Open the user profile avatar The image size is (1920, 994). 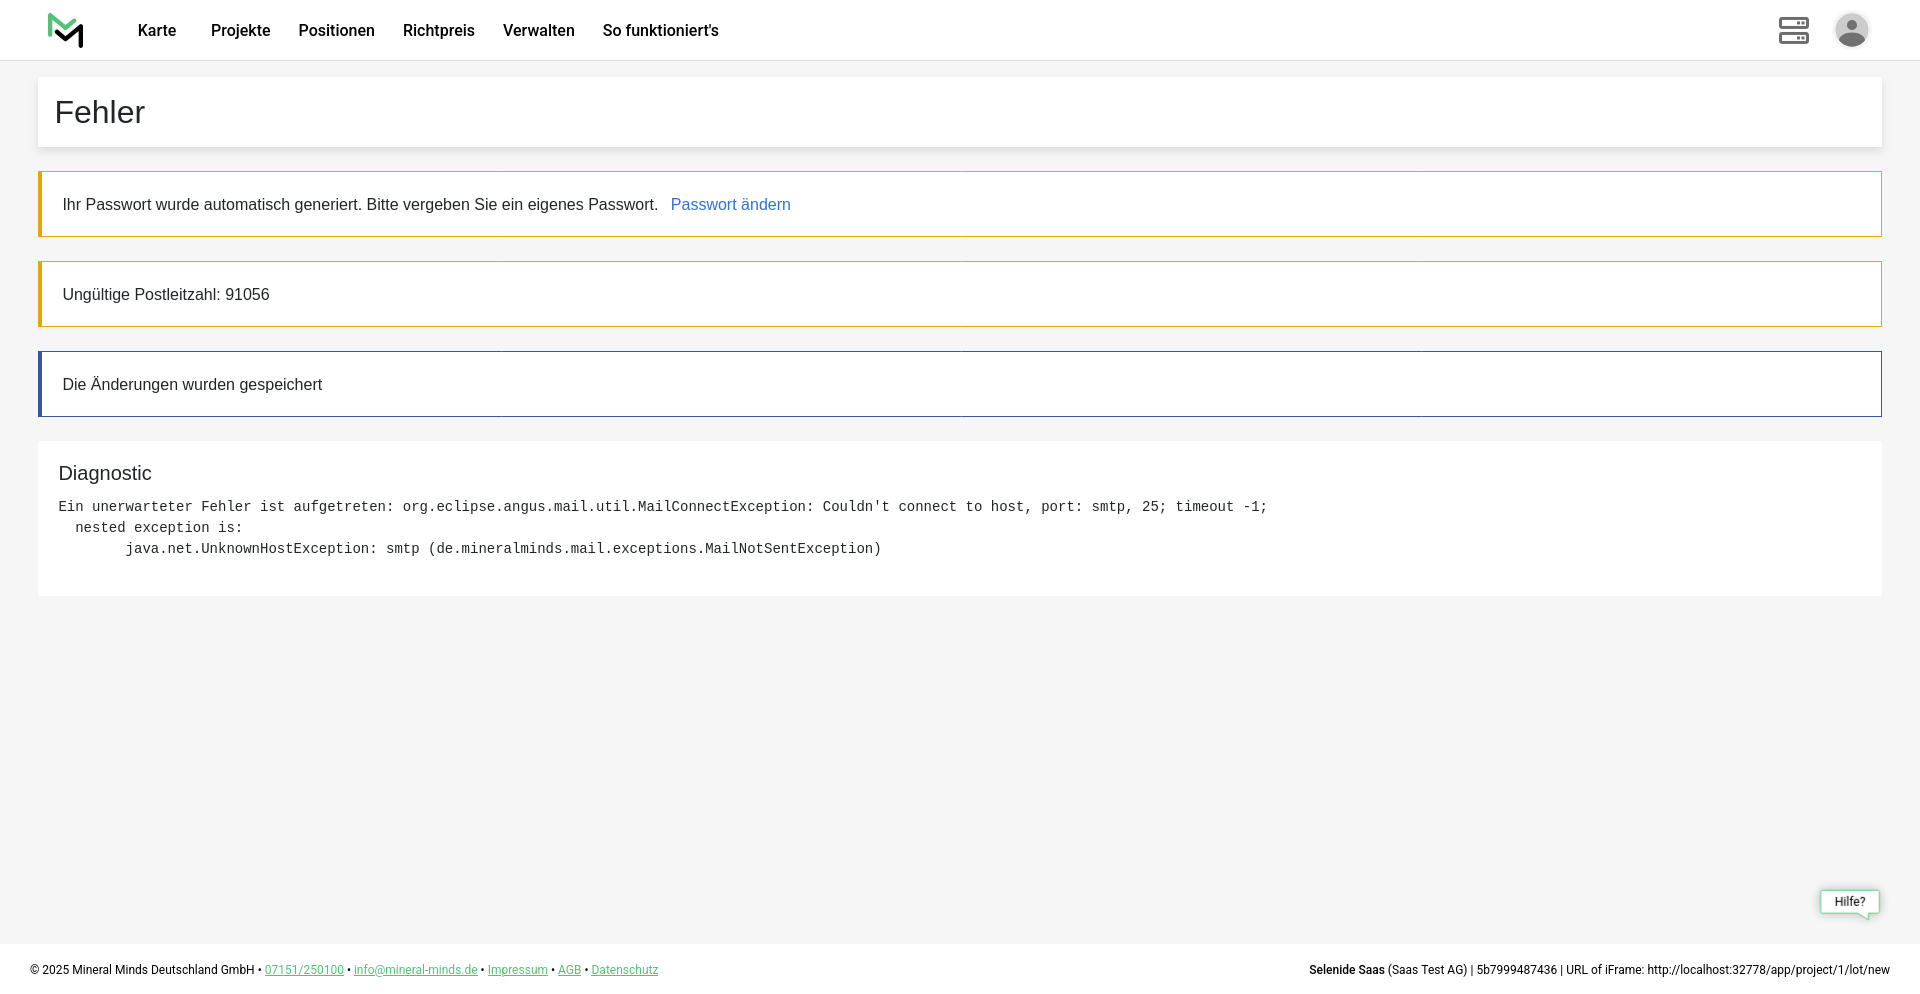coord(1851,30)
